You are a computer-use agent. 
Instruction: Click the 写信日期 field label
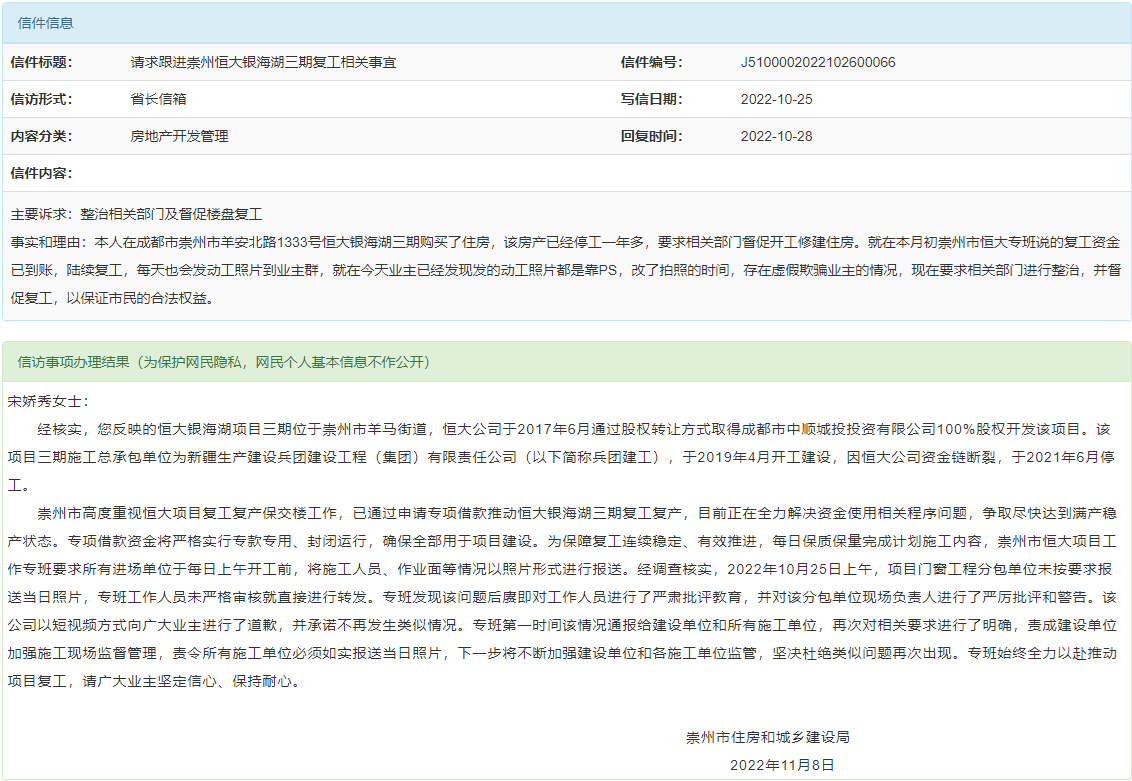coord(651,99)
